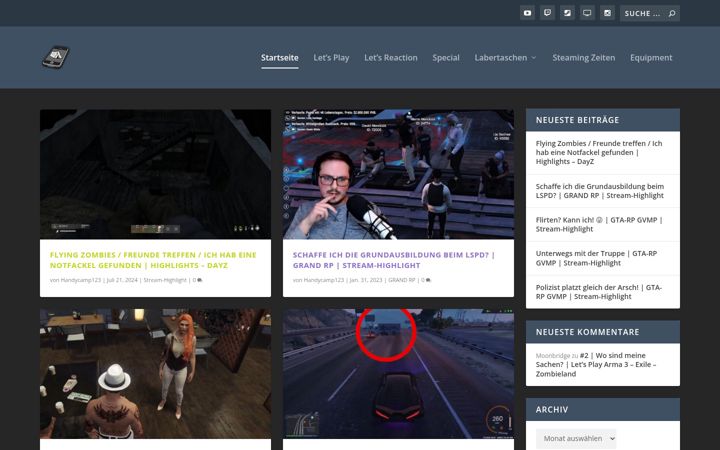Click the Neueste Kommentare widget heading
This screenshot has width=720, height=450.
click(587, 332)
